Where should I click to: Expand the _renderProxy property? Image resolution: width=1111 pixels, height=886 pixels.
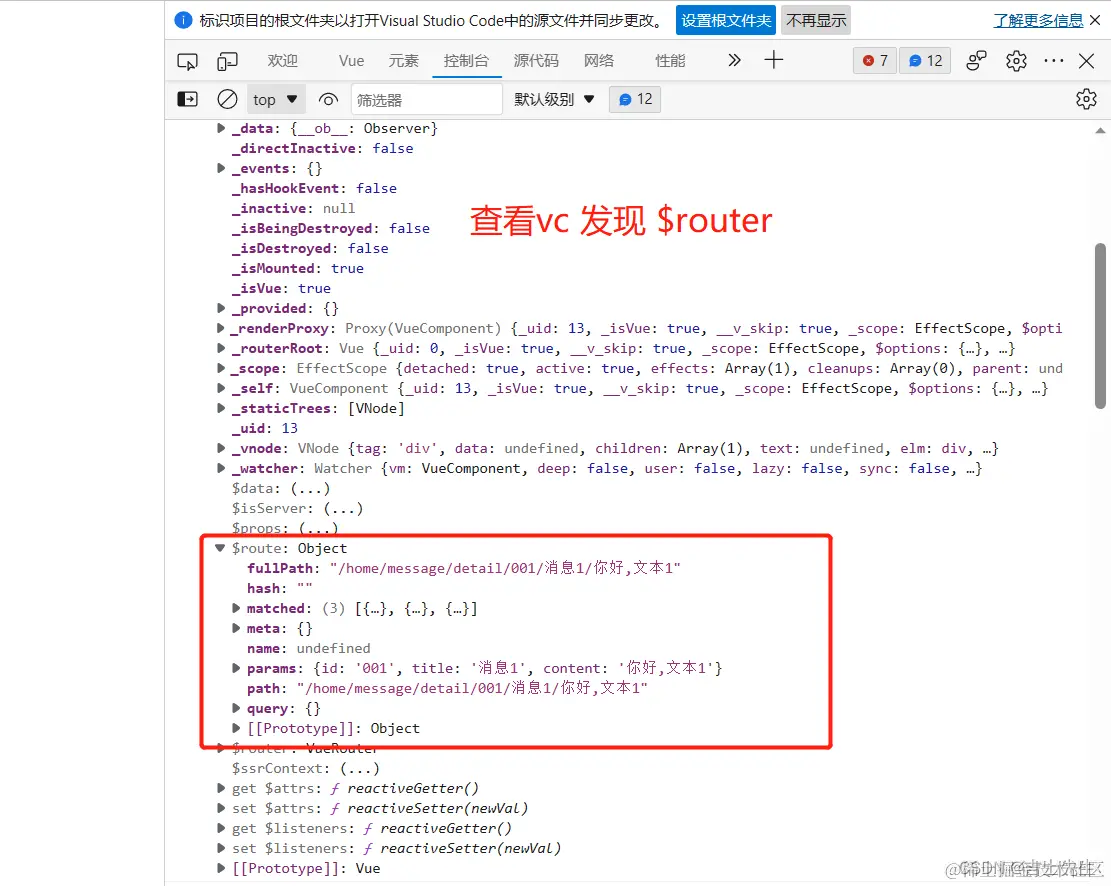221,328
